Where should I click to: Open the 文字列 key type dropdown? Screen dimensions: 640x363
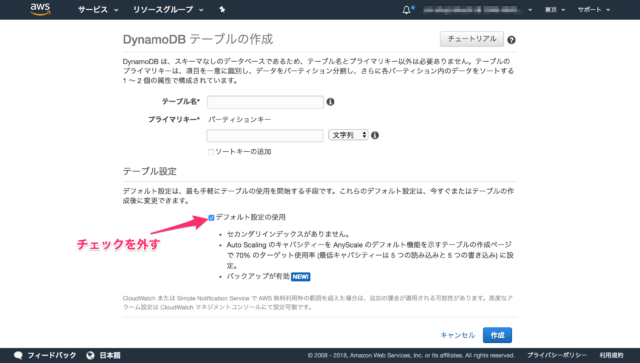348,135
